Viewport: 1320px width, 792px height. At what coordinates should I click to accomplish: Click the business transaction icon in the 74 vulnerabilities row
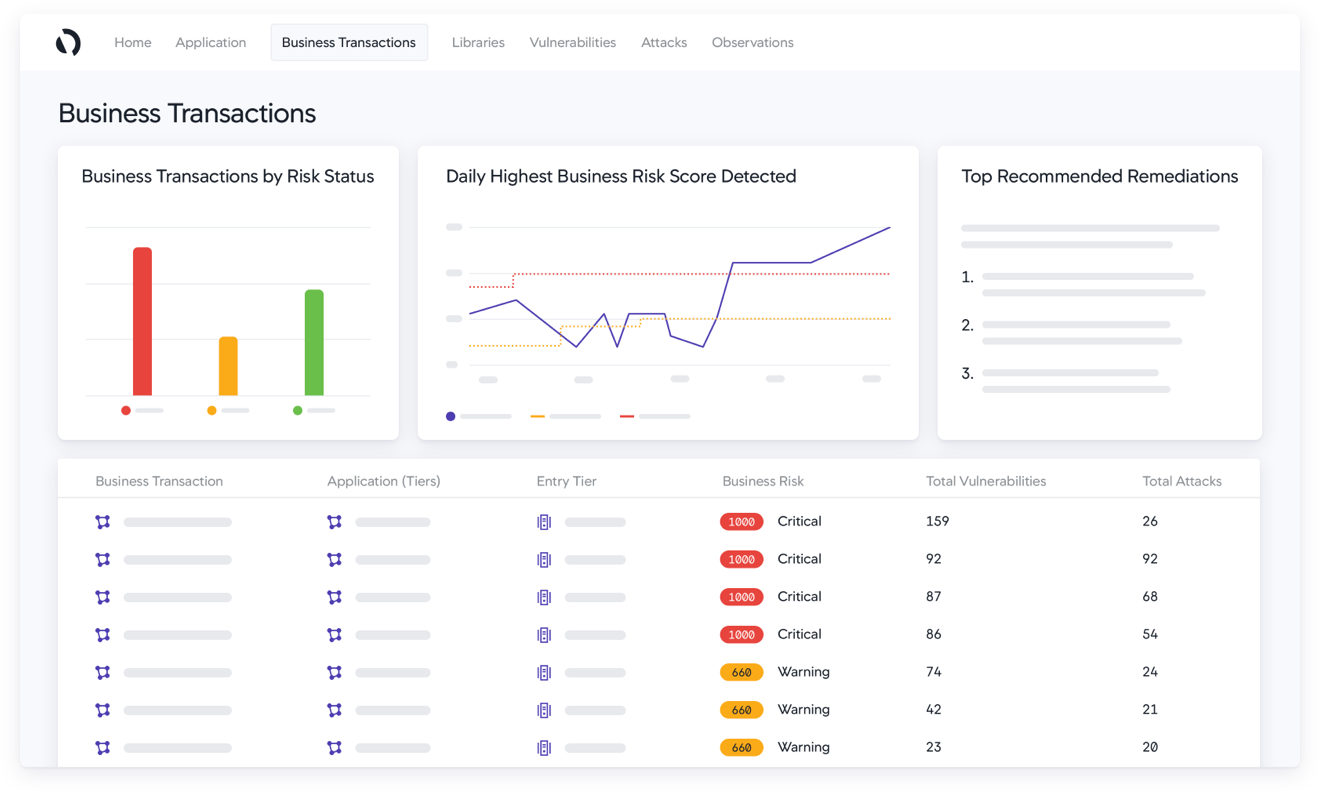click(103, 672)
